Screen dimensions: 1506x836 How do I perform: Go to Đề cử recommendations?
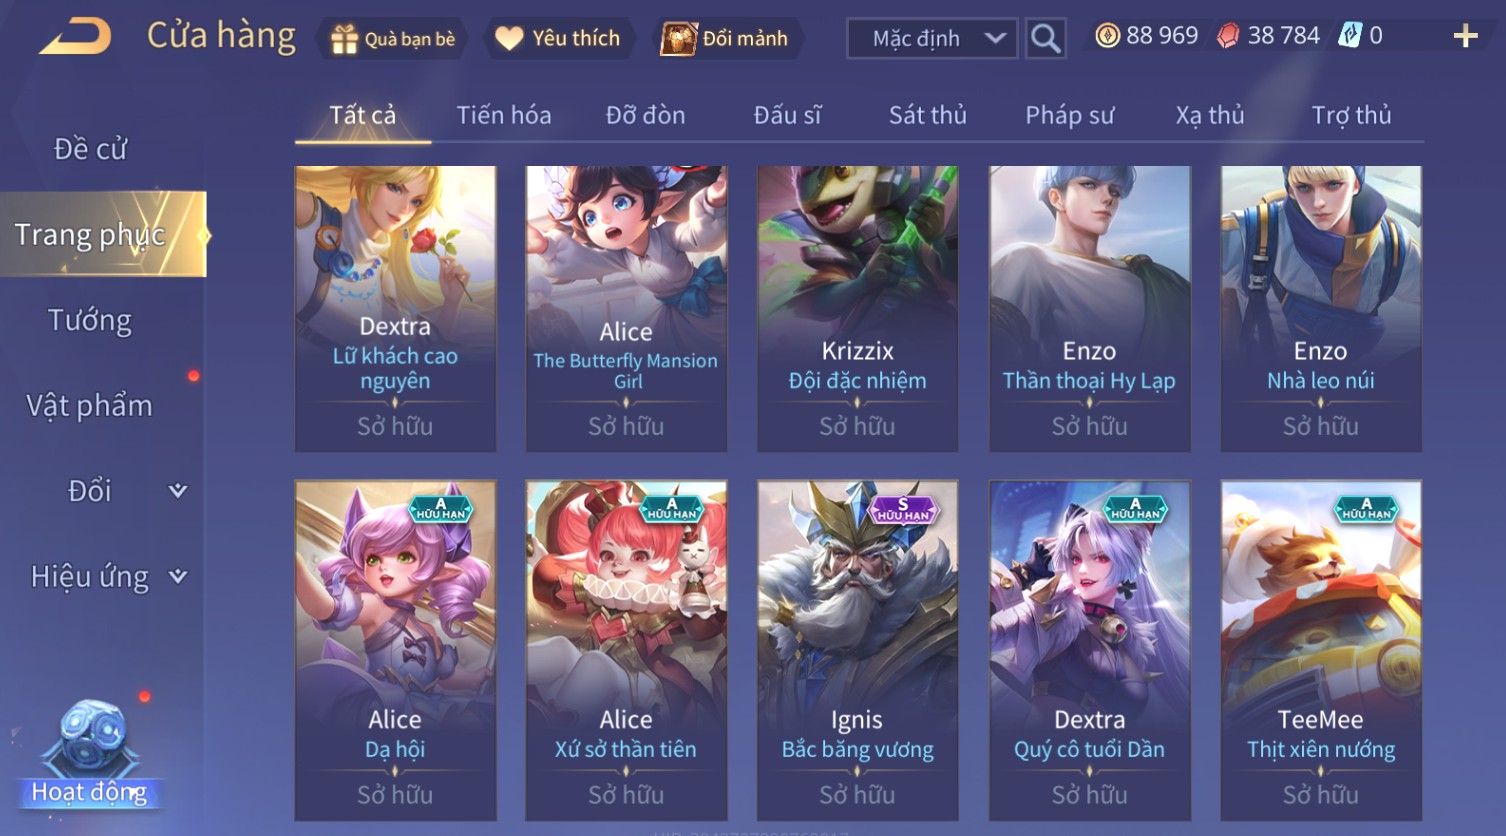pyautogui.click(x=90, y=149)
